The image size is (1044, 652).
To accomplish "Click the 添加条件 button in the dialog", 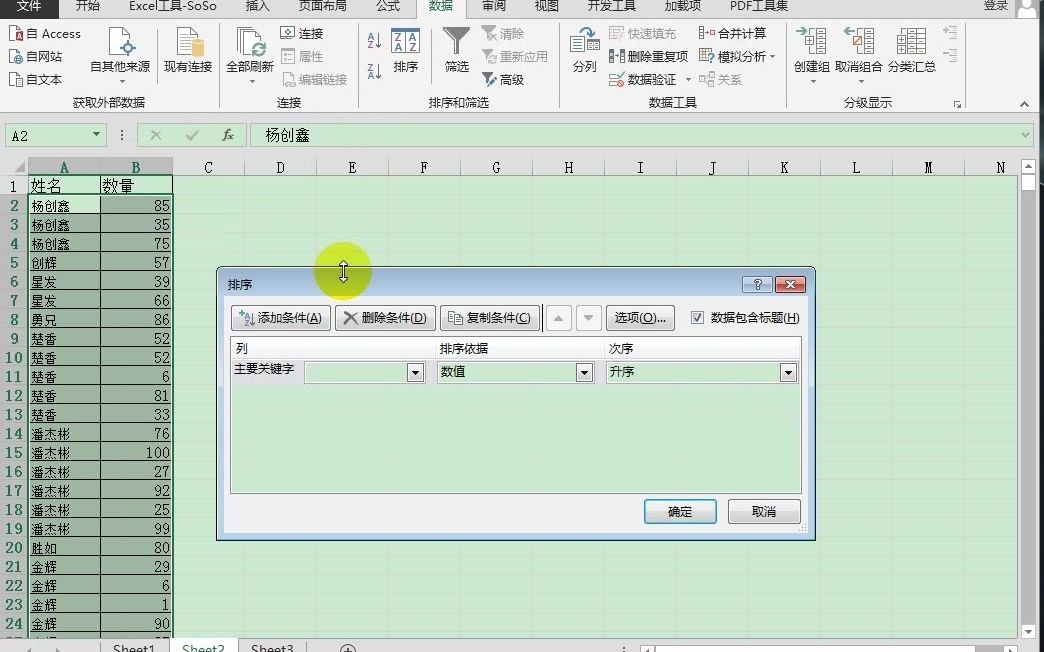I will [x=280, y=317].
